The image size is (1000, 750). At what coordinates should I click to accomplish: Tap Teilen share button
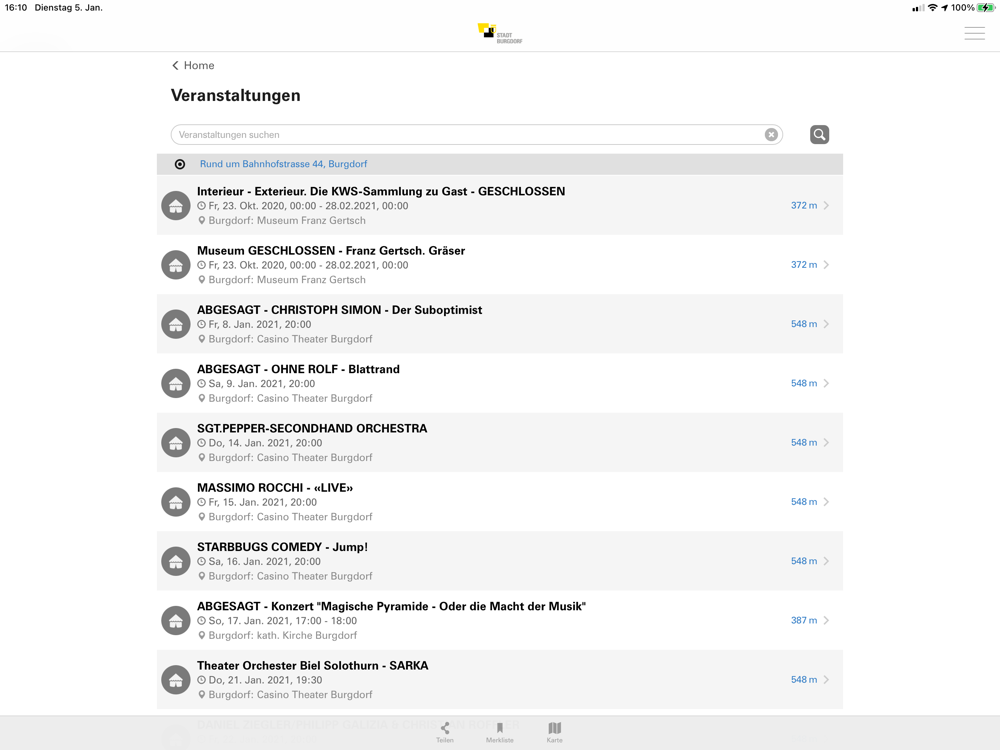(445, 732)
